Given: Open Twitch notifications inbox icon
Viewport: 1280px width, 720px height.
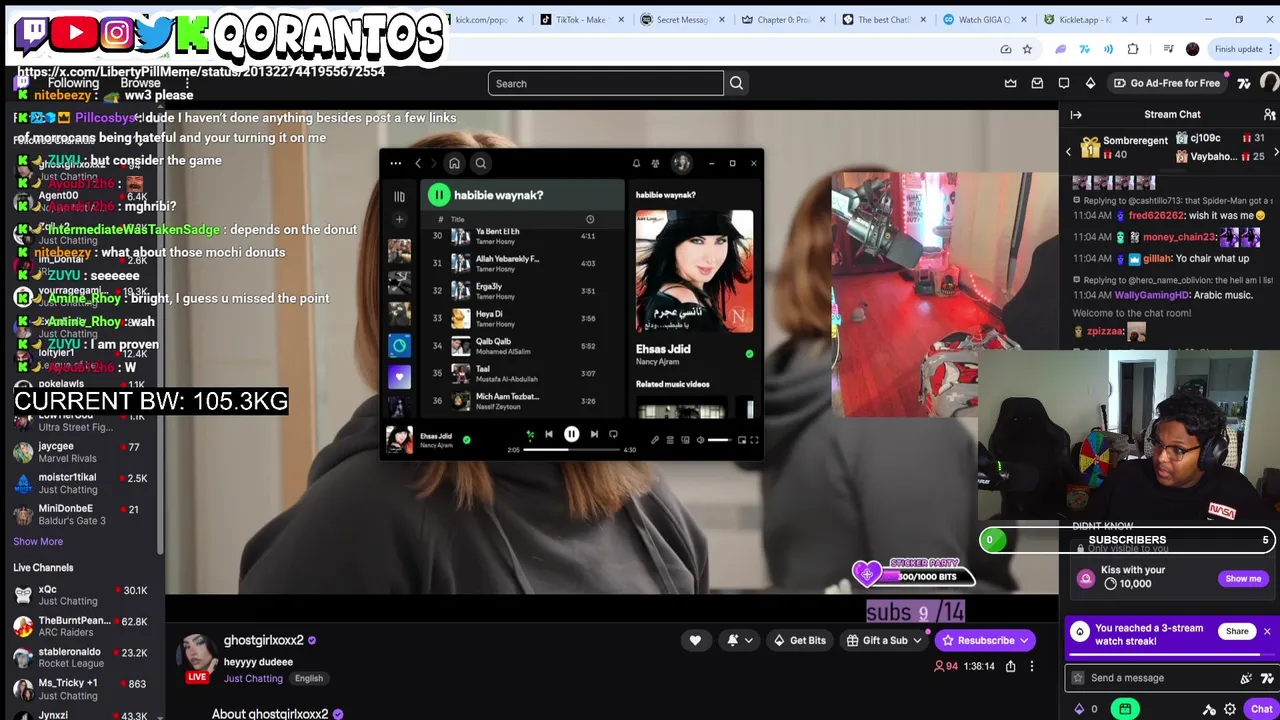Looking at the screenshot, I should [1037, 83].
